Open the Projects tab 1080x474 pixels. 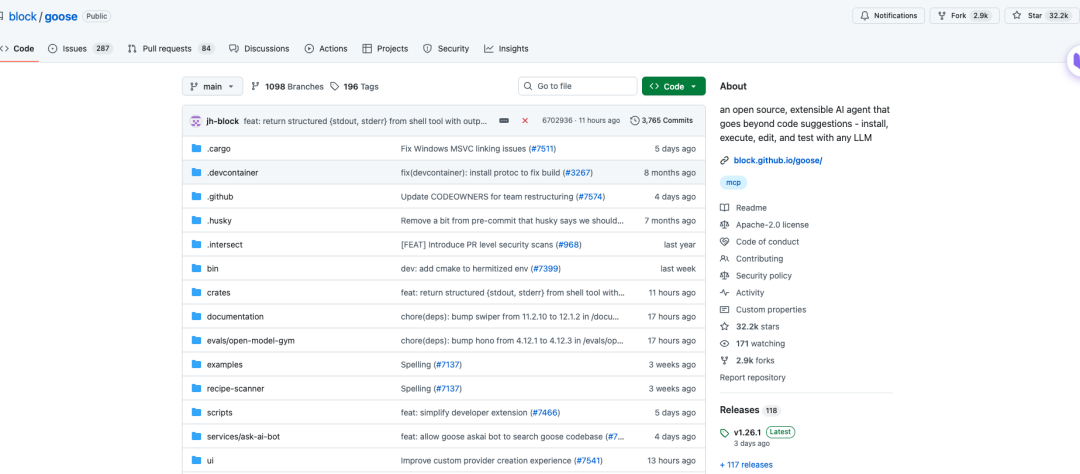pyautogui.click(x=385, y=49)
